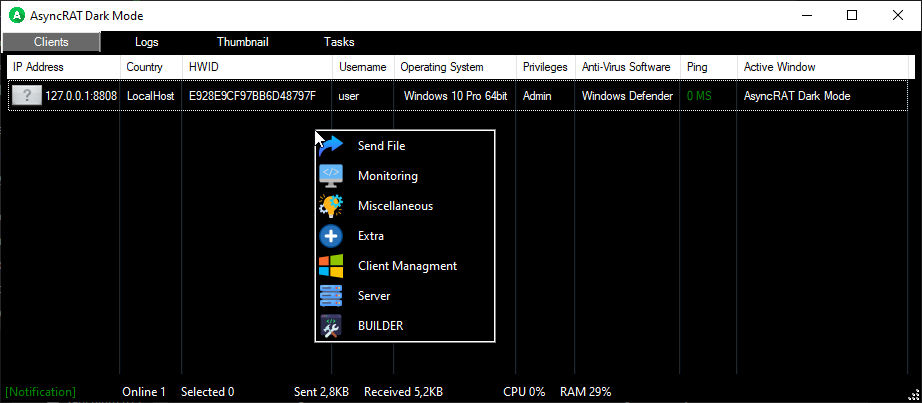The image size is (922, 403).
Task: Choose Miscellaneous from the context menu
Action: [395, 206]
